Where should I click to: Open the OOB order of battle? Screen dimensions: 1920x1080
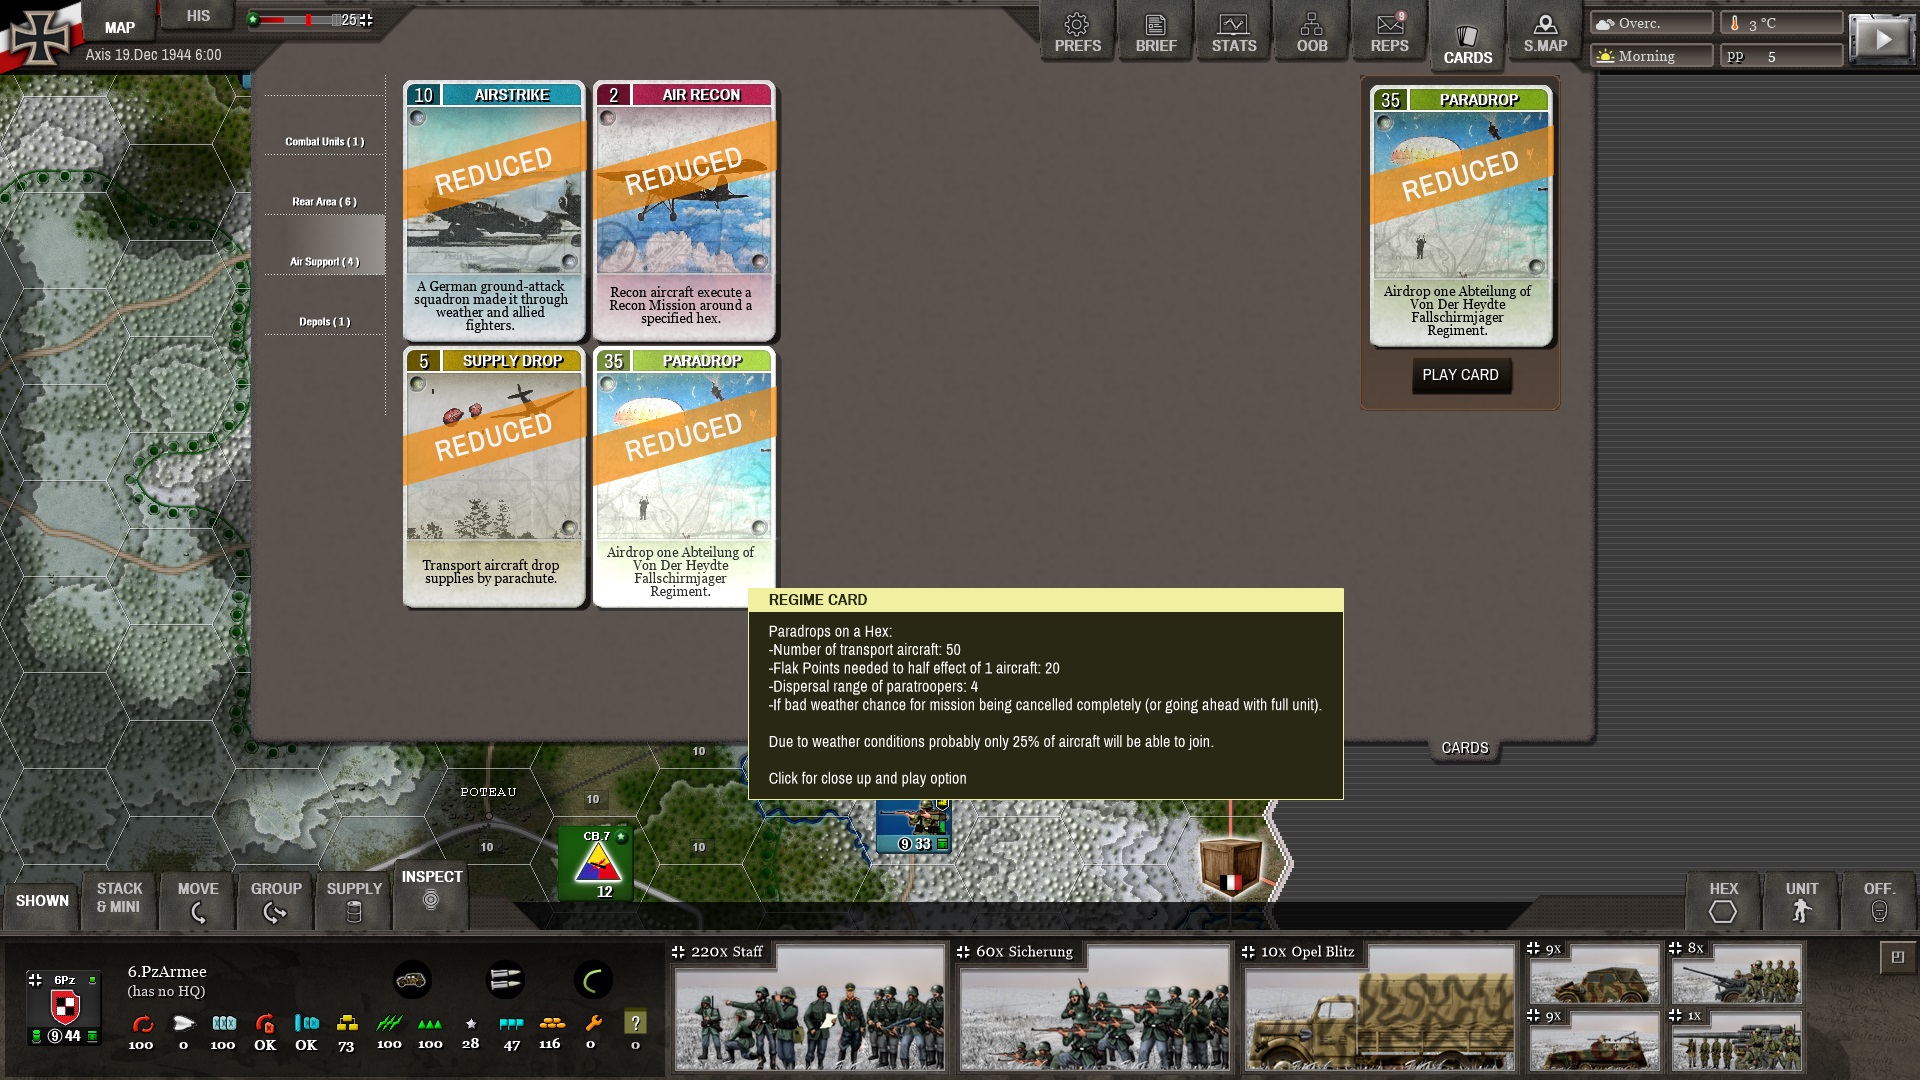tap(1311, 33)
